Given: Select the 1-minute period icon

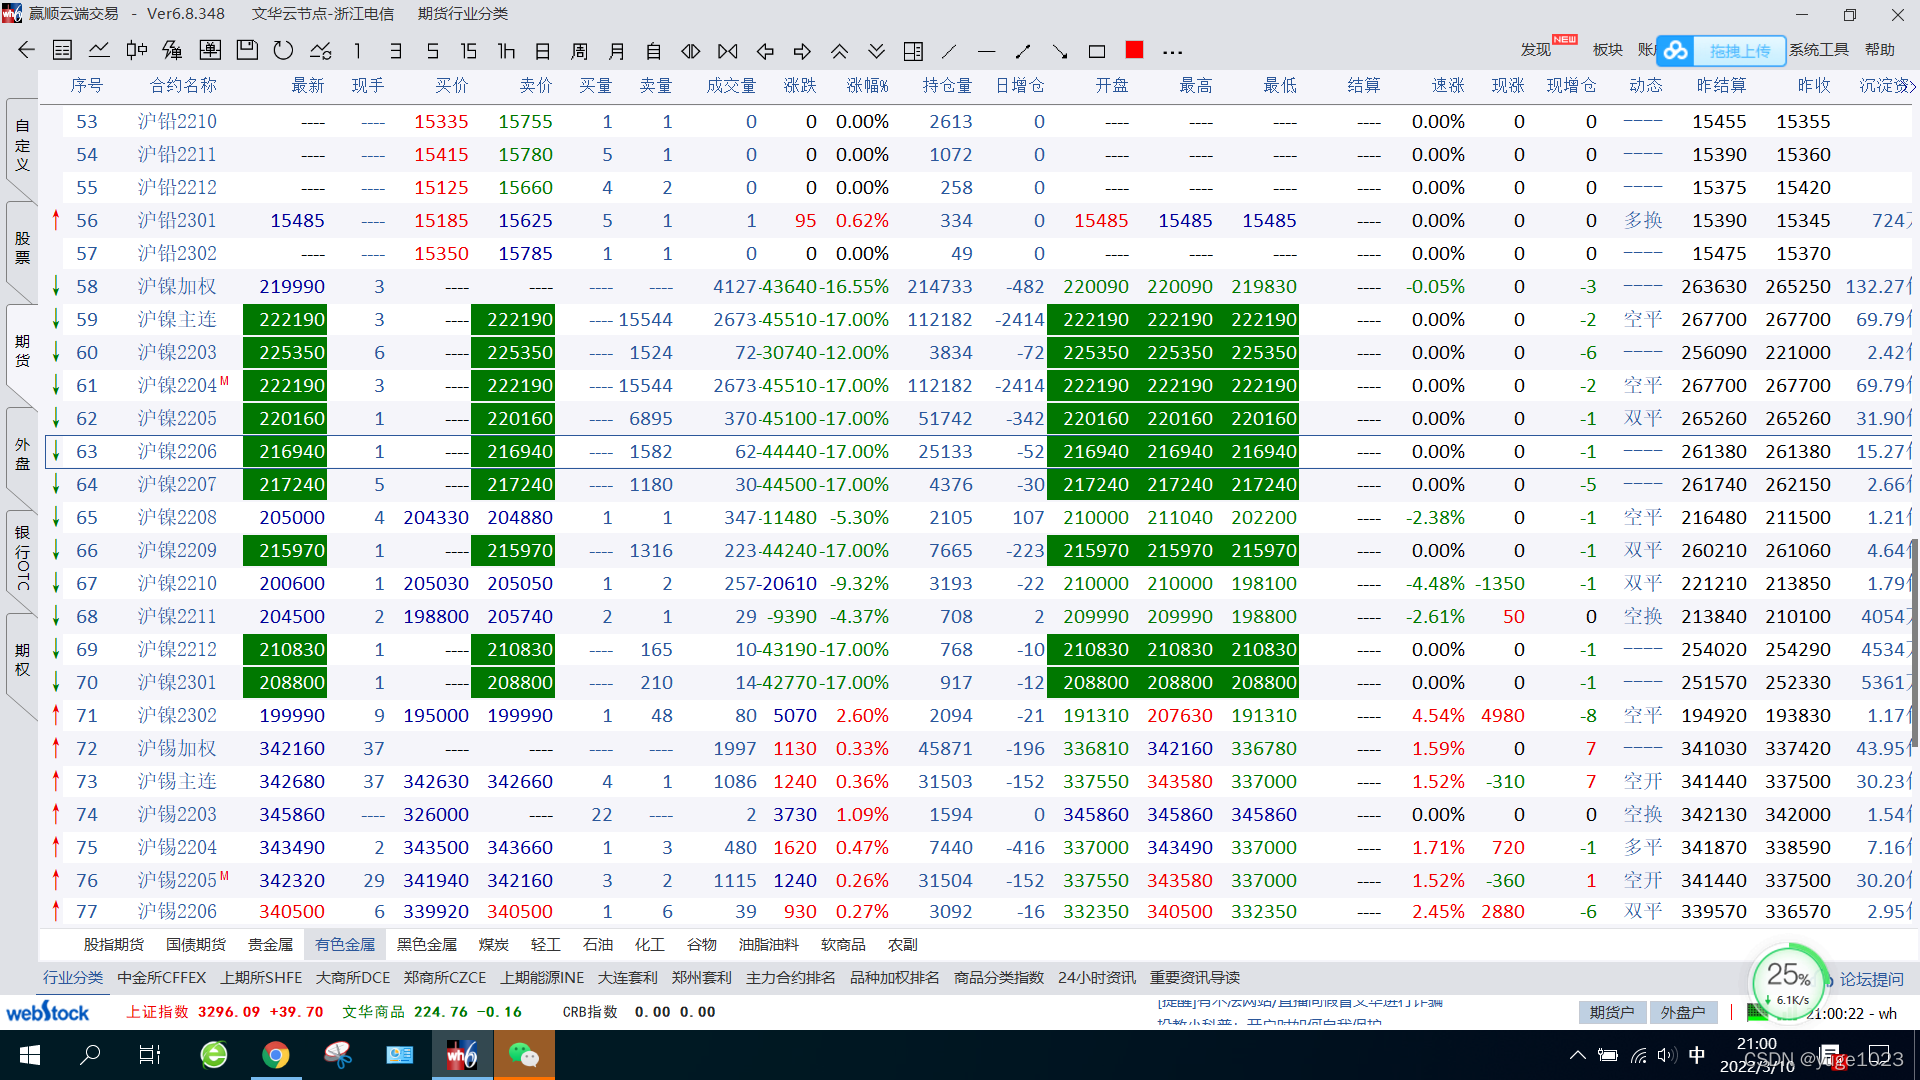Looking at the screenshot, I should coord(357,50).
